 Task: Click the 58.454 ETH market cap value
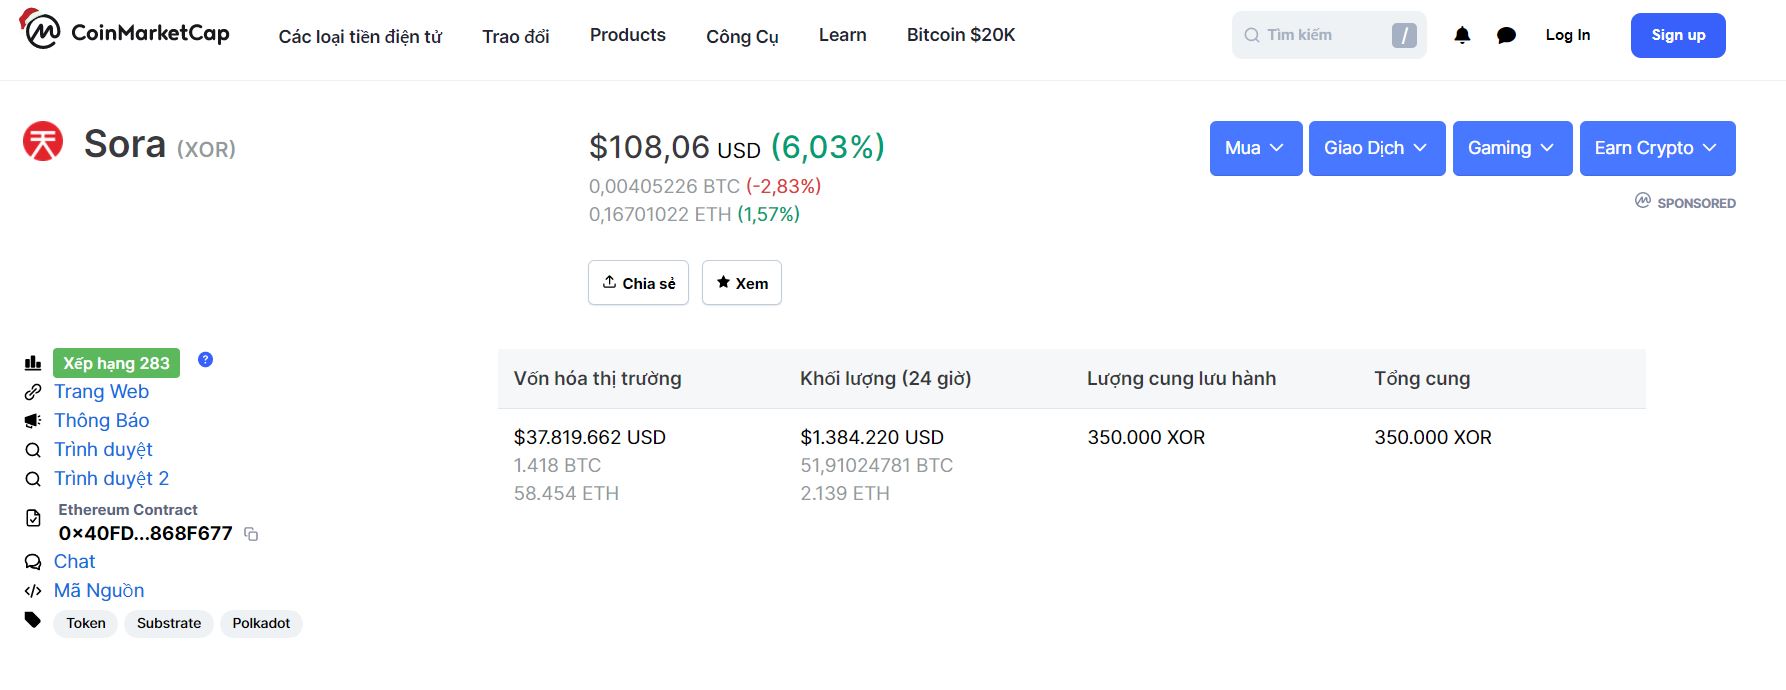pos(566,493)
